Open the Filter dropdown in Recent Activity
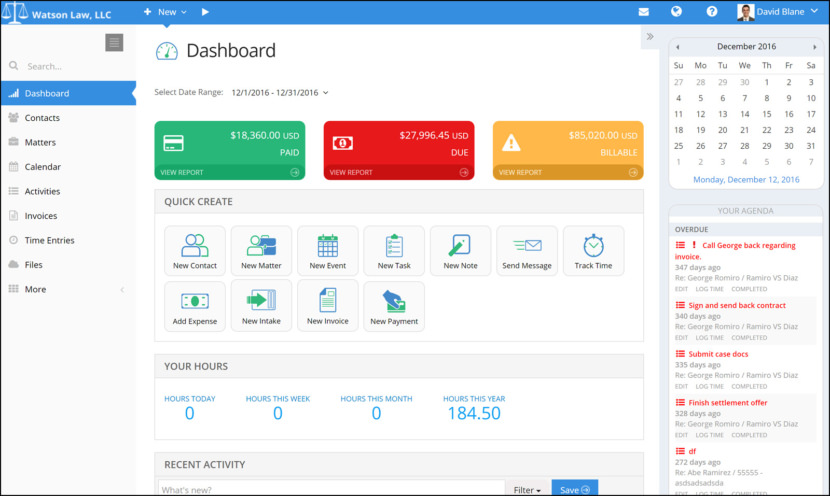This screenshot has width=830, height=496. (527, 490)
